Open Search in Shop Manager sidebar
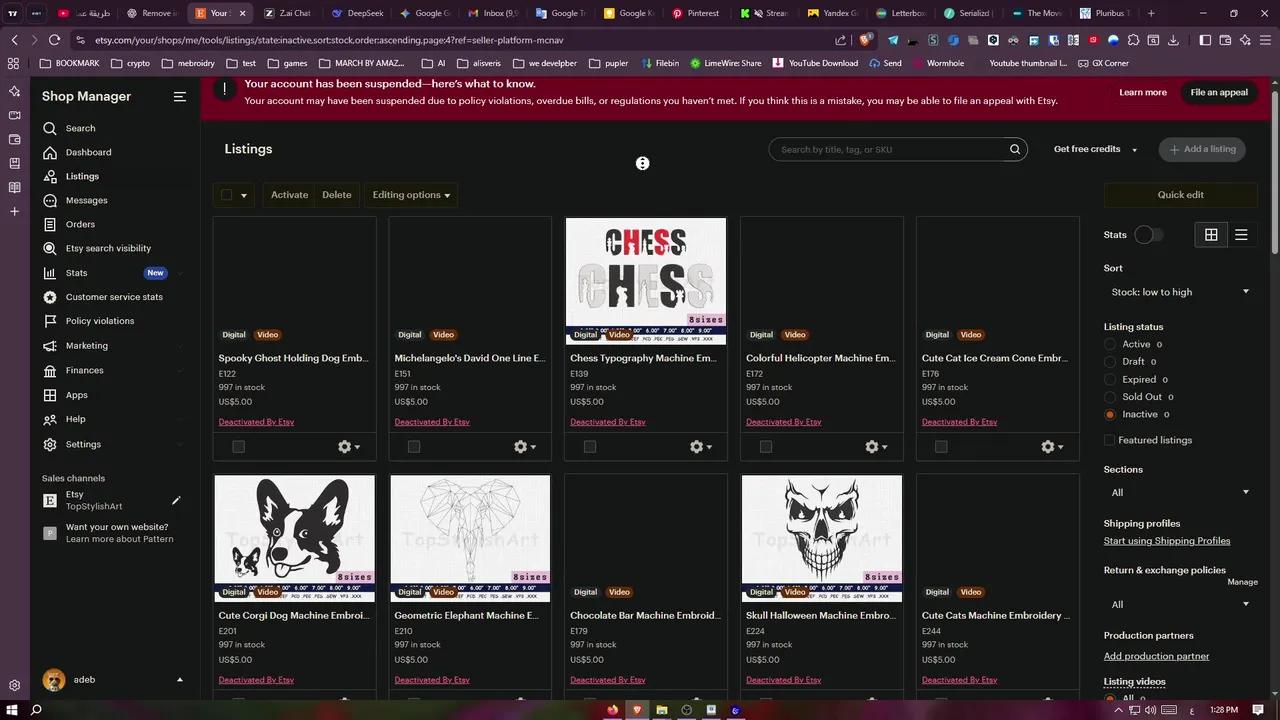This screenshot has width=1280, height=720. tap(80, 128)
